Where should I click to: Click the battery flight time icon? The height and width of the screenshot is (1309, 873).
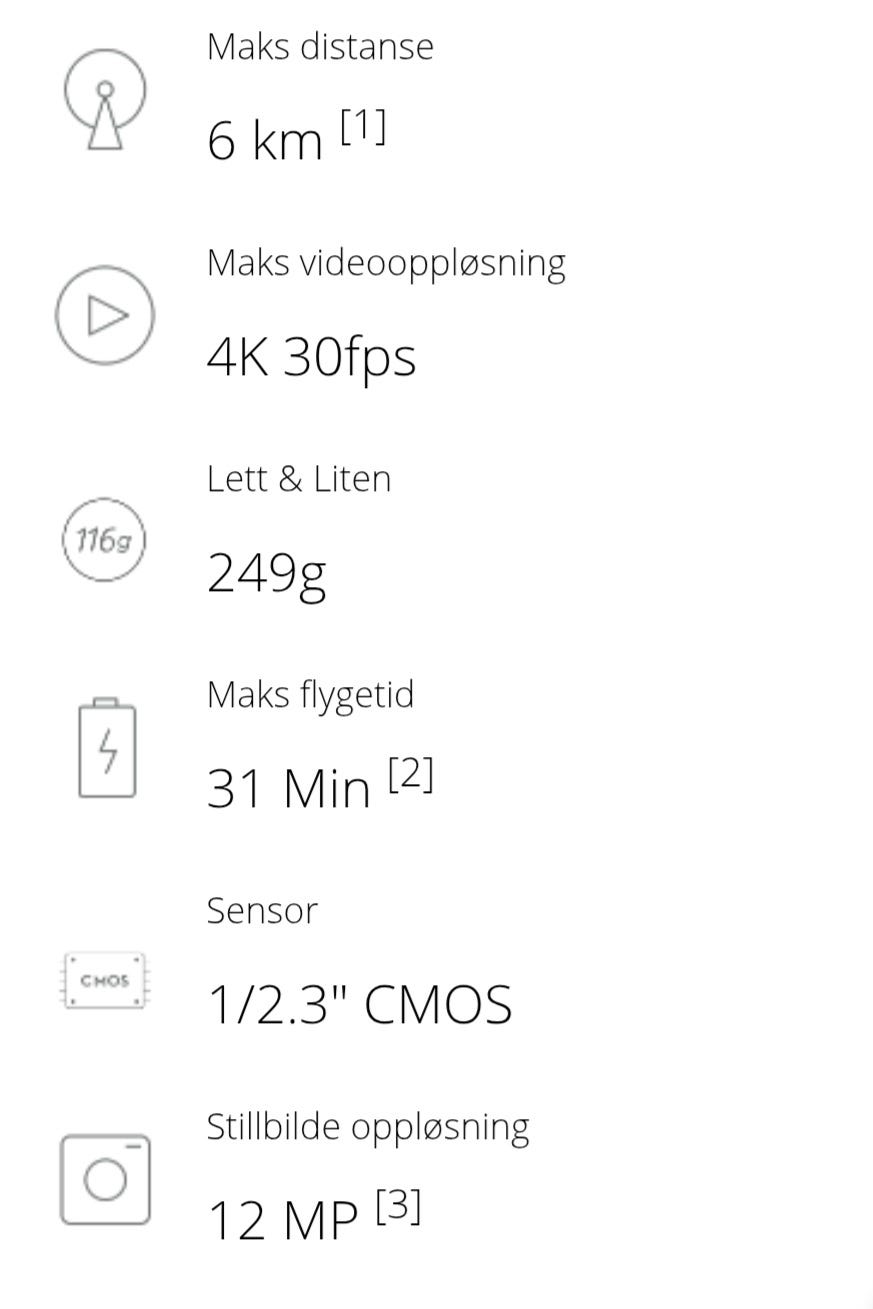107,748
